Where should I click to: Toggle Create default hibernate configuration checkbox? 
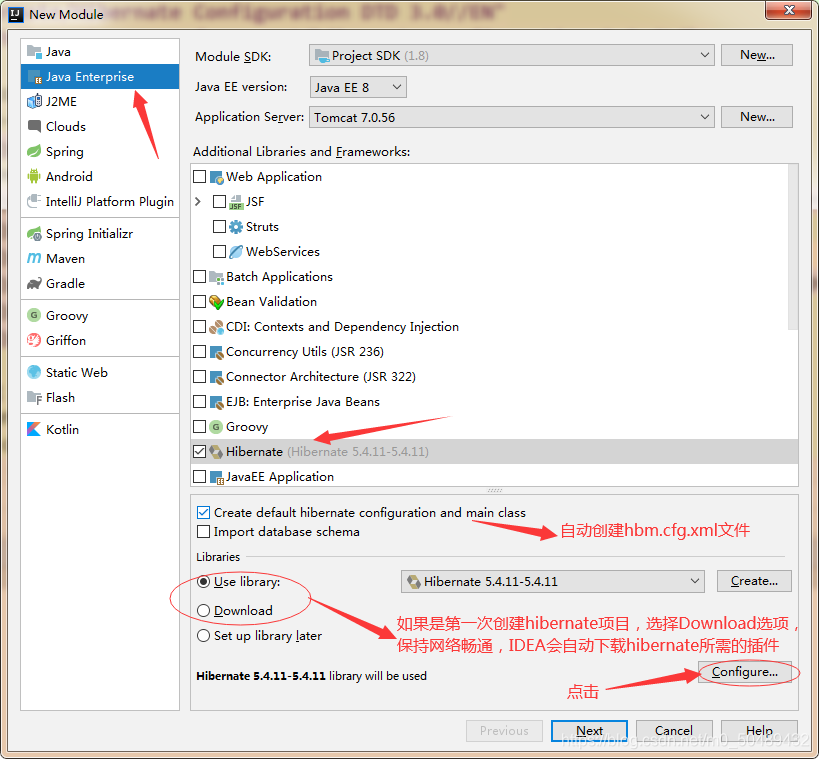click(x=204, y=512)
